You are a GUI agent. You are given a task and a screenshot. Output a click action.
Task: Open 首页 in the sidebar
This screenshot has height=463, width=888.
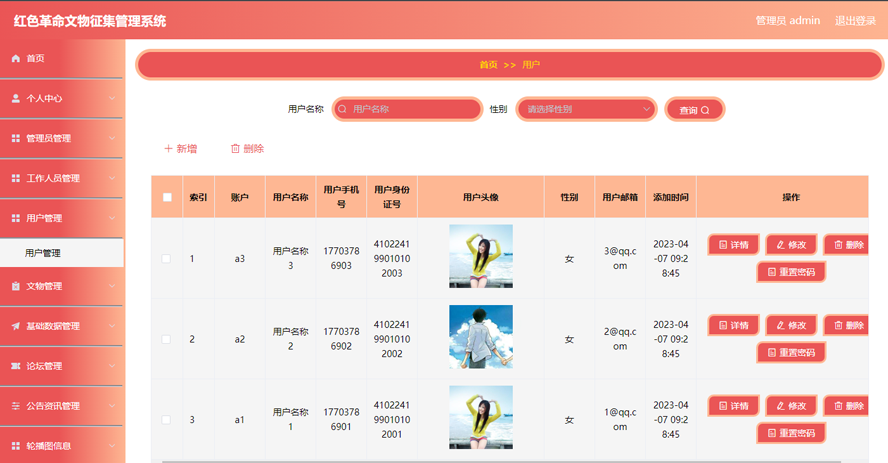click(x=62, y=58)
